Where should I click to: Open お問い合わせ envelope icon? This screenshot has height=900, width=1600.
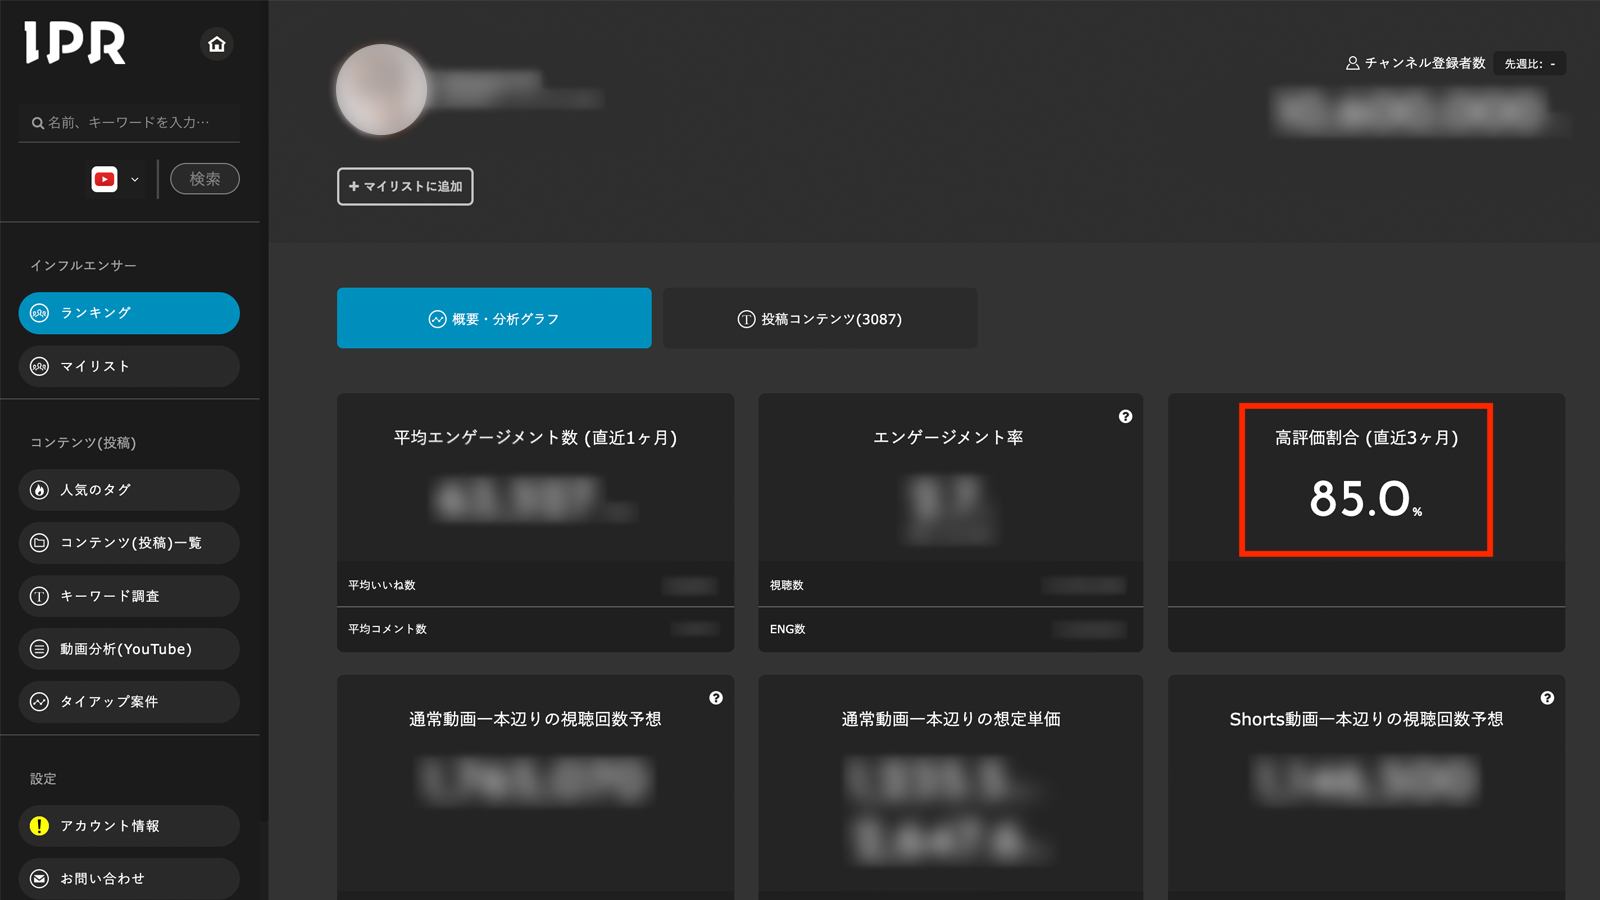(x=40, y=879)
